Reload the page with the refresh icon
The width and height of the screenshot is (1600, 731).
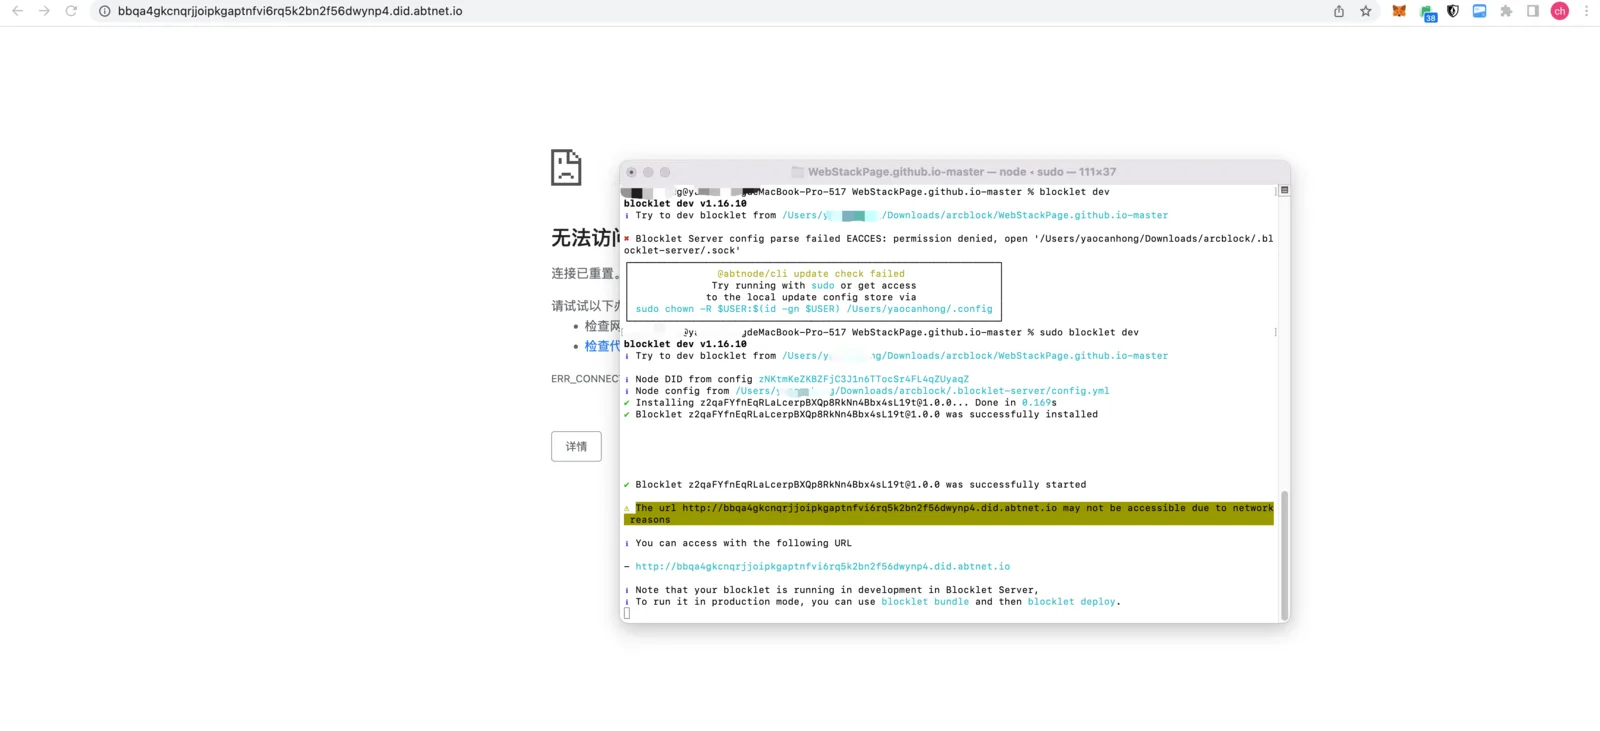(71, 11)
